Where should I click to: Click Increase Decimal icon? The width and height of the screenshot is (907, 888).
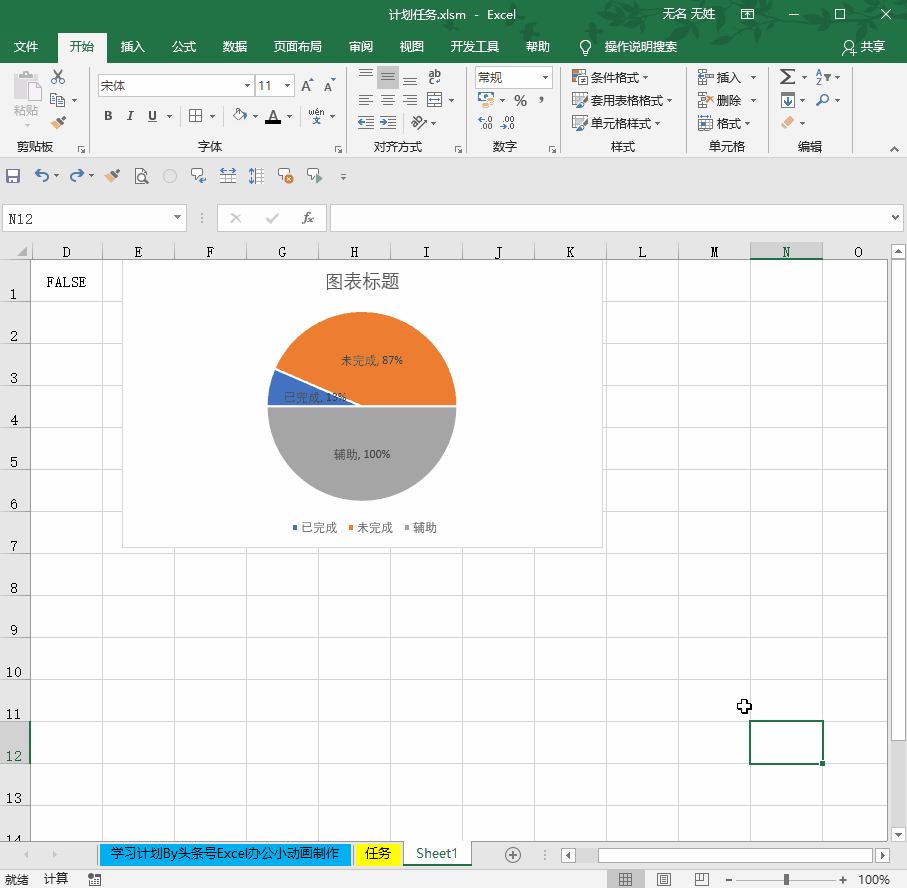click(x=485, y=123)
